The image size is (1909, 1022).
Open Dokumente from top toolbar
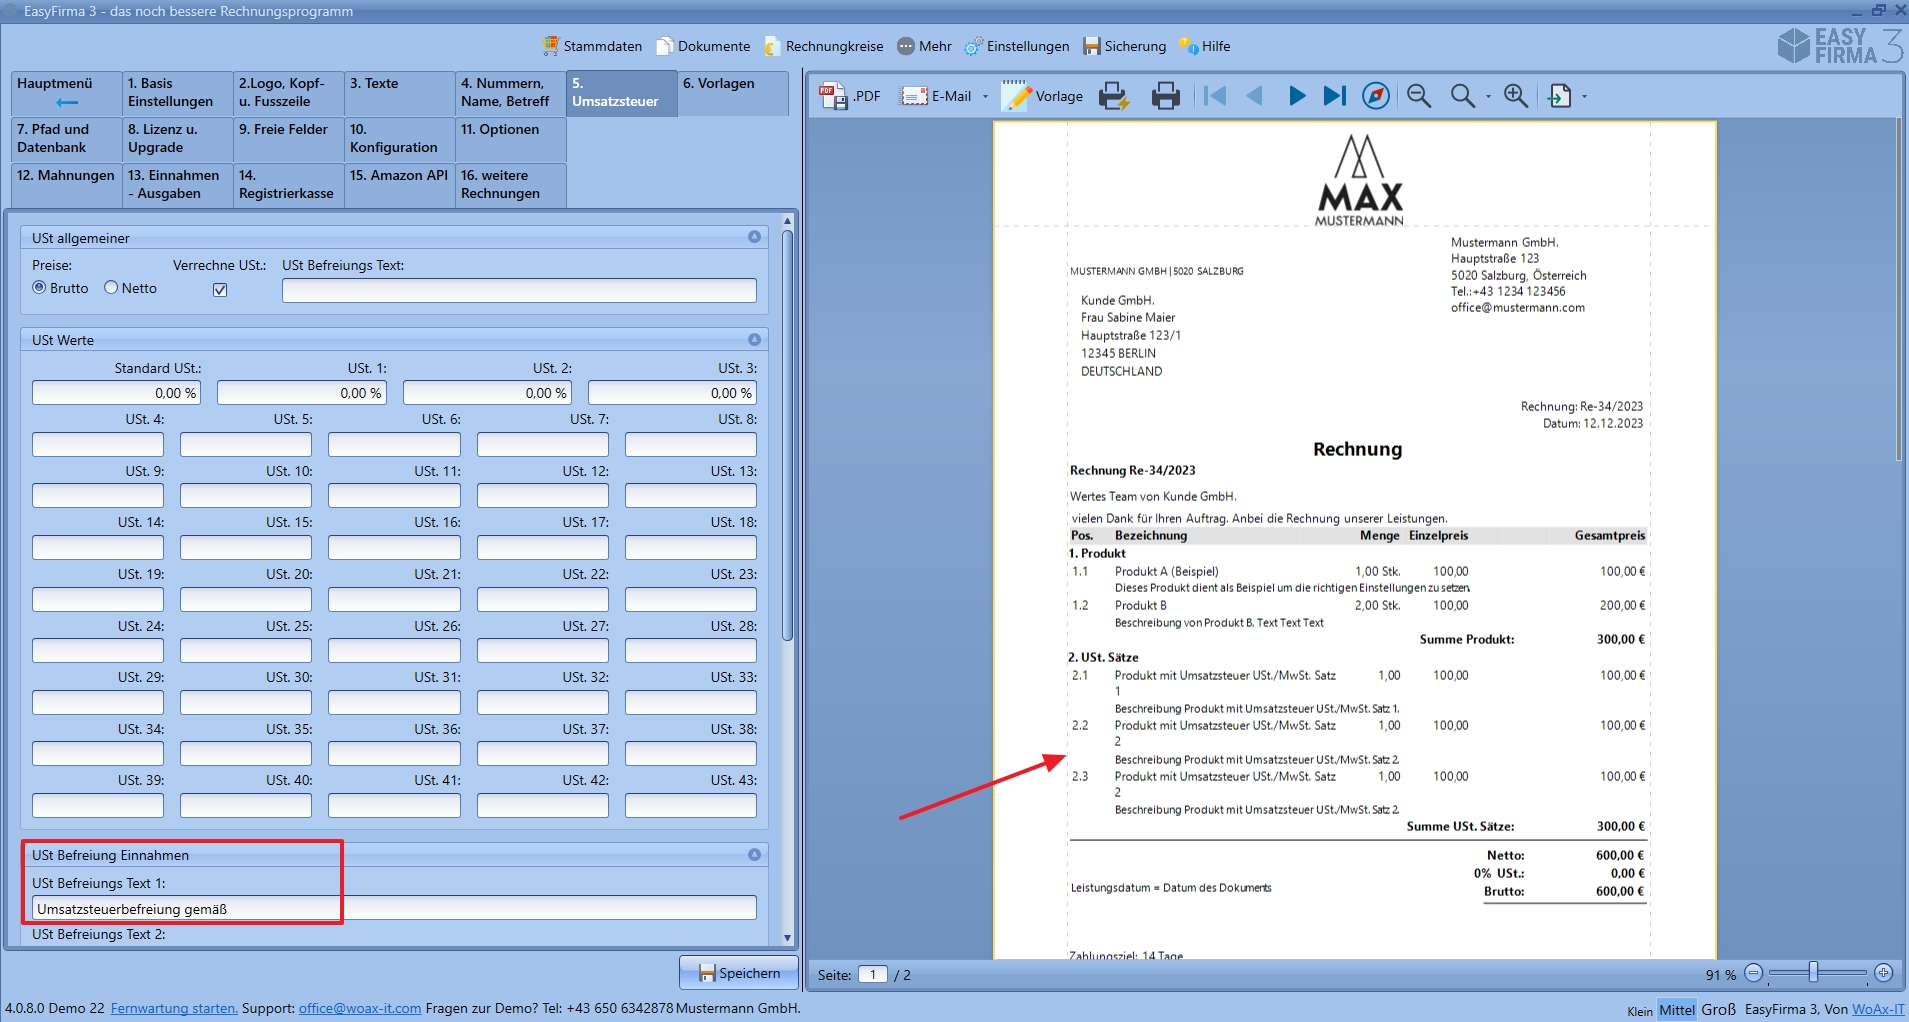click(703, 46)
